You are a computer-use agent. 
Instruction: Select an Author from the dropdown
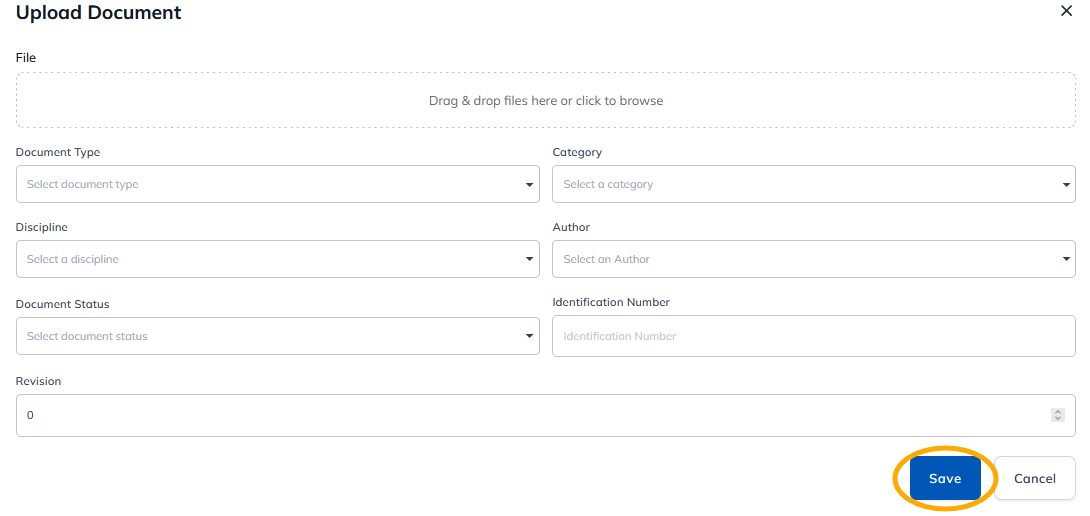coord(813,259)
